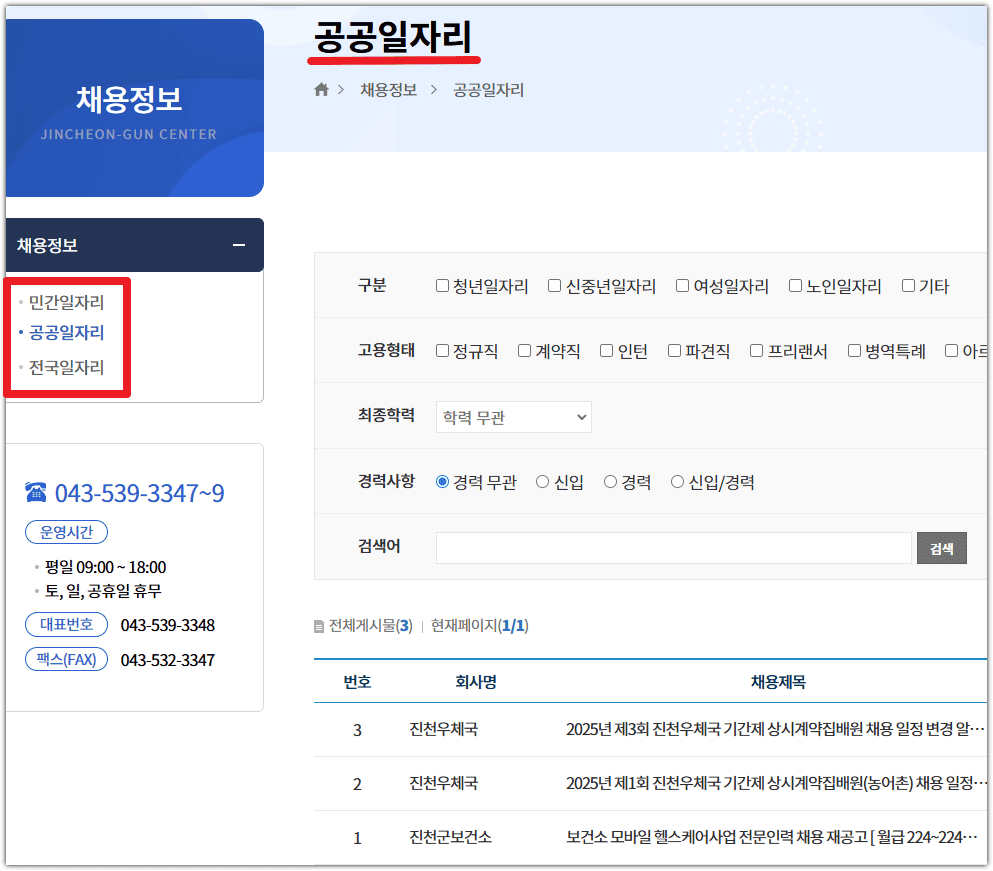Check the 기타 category checkbox
993x871 pixels.
click(x=906, y=285)
